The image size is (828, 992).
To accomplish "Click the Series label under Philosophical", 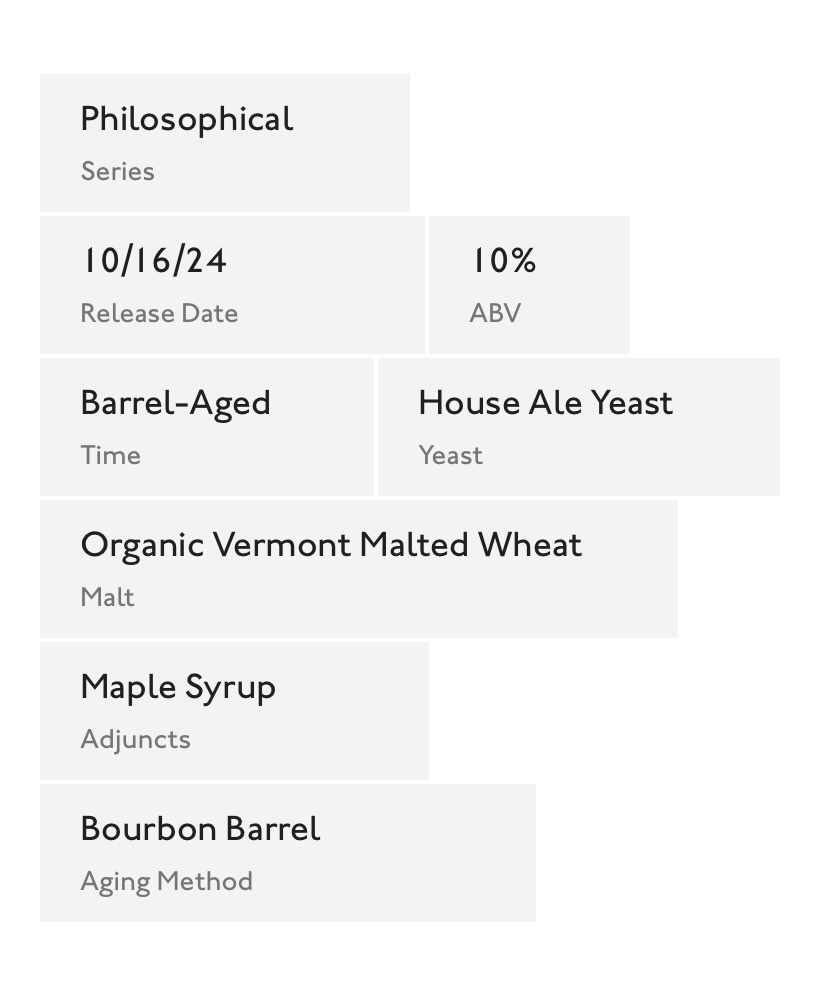I will (x=118, y=171).
